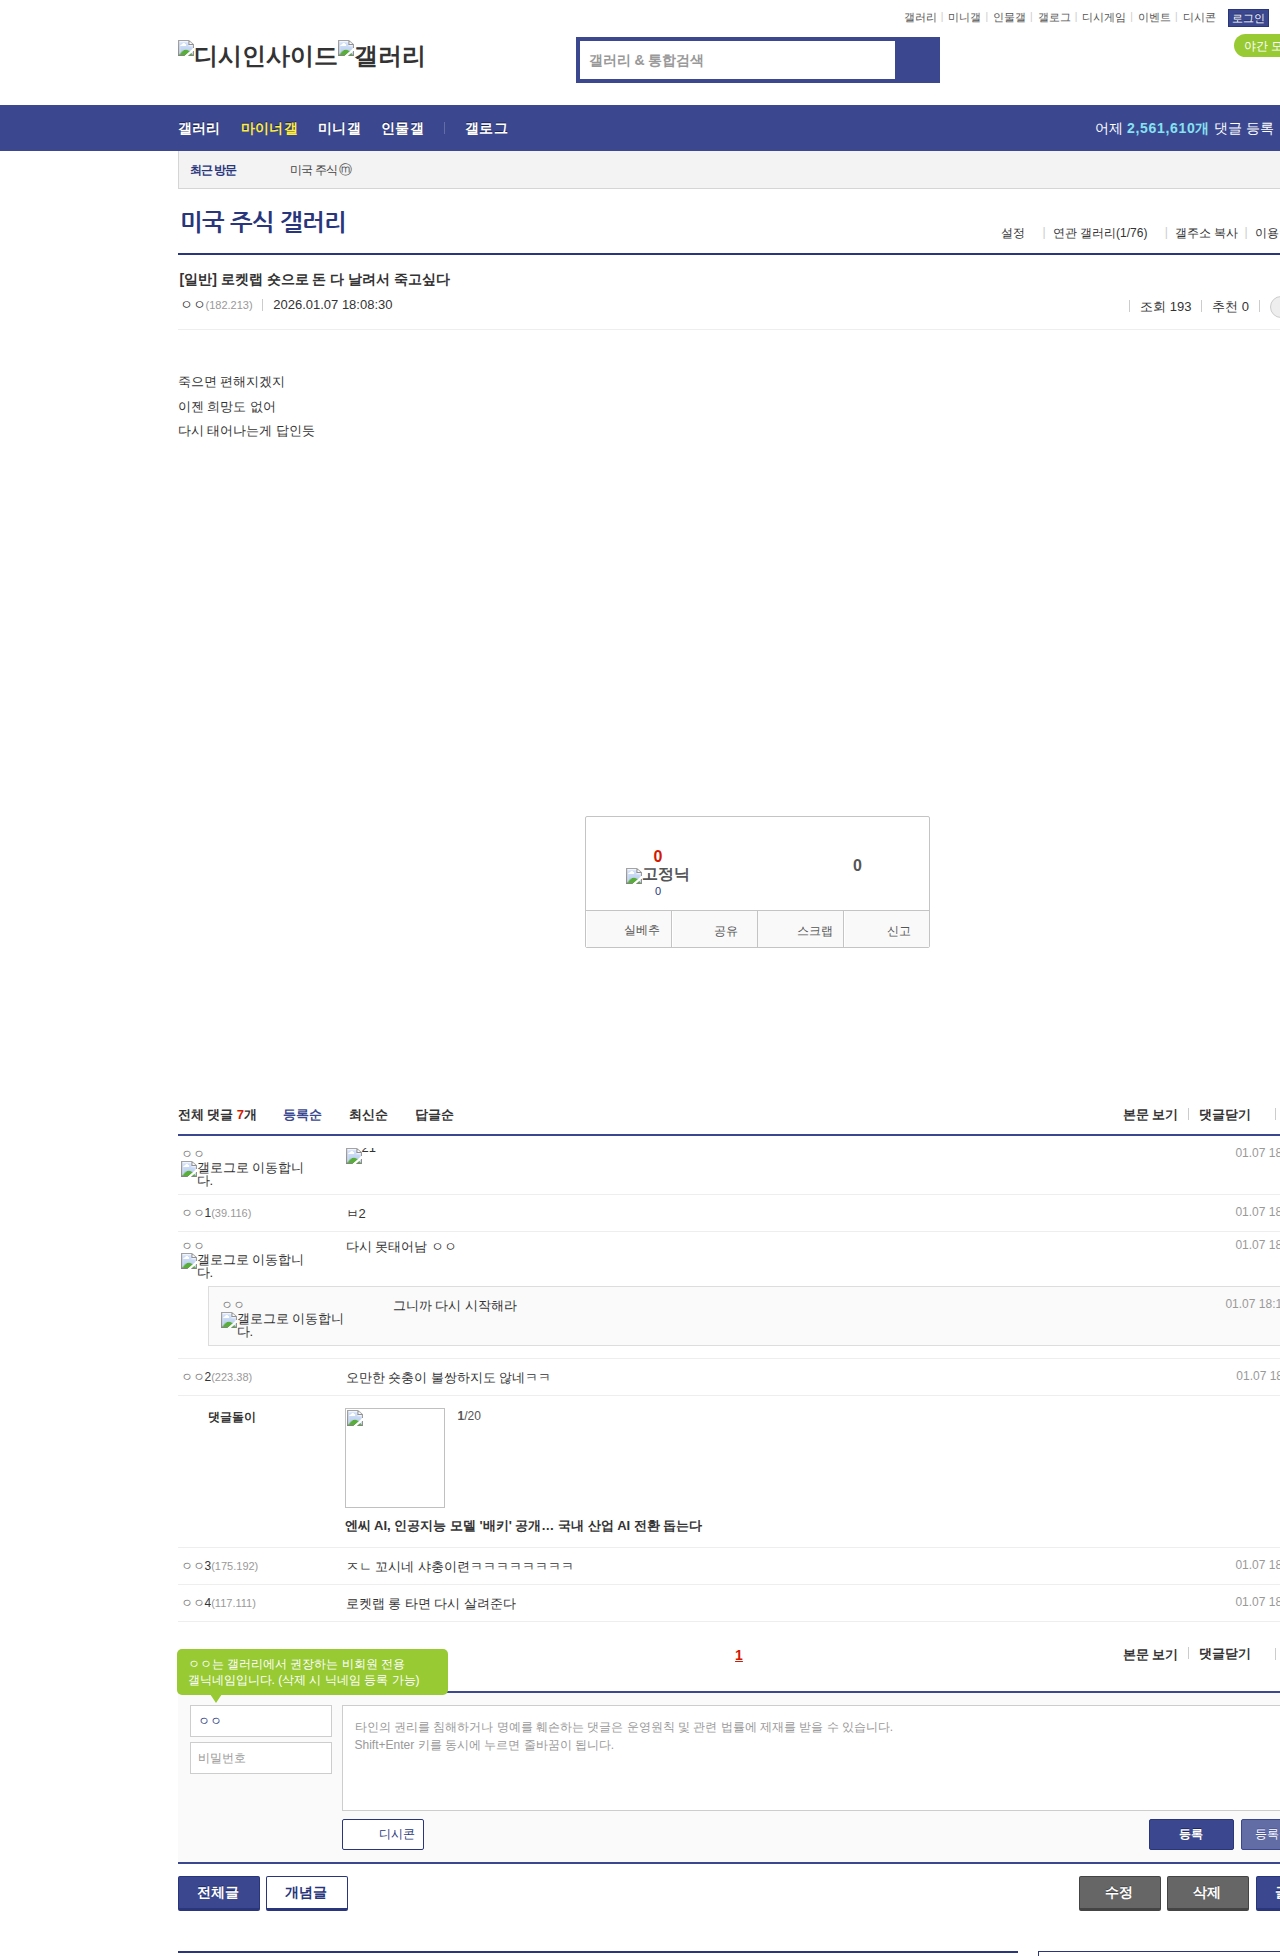The height and width of the screenshot is (1956, 1280).
Task: Expand the 연관 갤러리(1/76) list
Action: pyautogui.click(x=1100, y=233)
